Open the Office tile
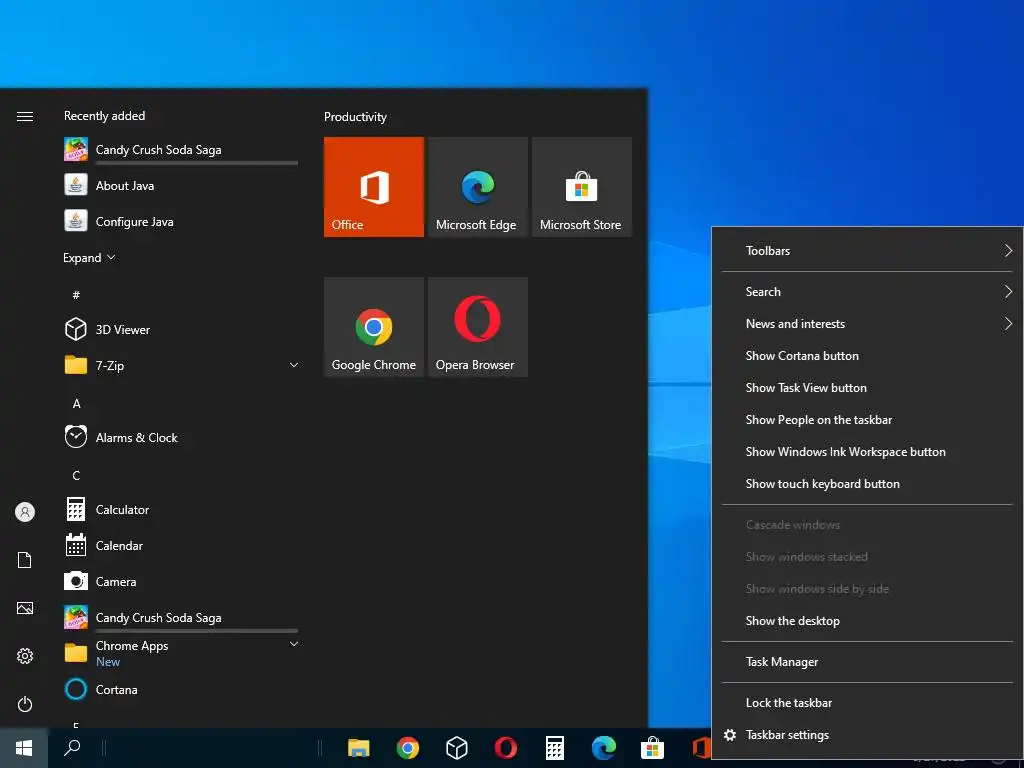The image size is (1024, 768). pos(374,187)
